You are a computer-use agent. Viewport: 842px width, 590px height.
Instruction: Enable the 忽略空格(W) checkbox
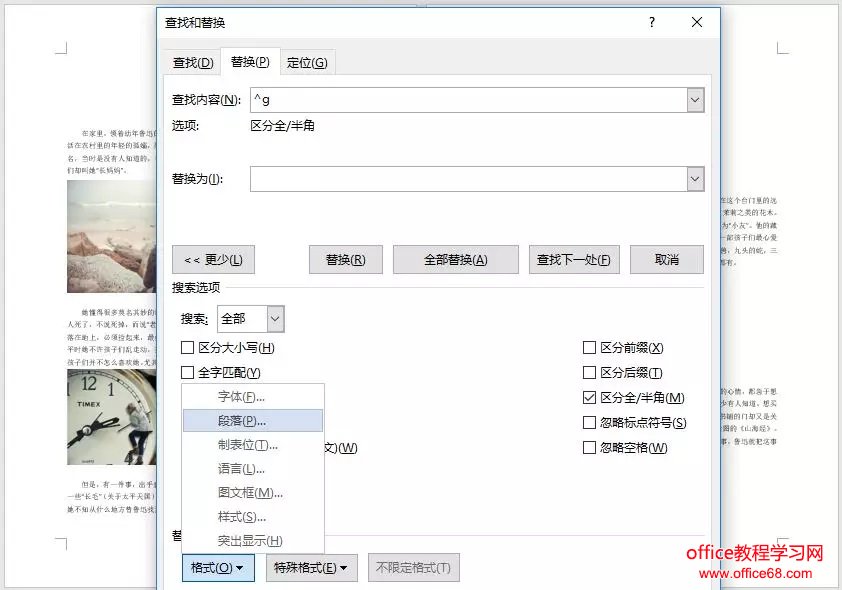point(589,448)
